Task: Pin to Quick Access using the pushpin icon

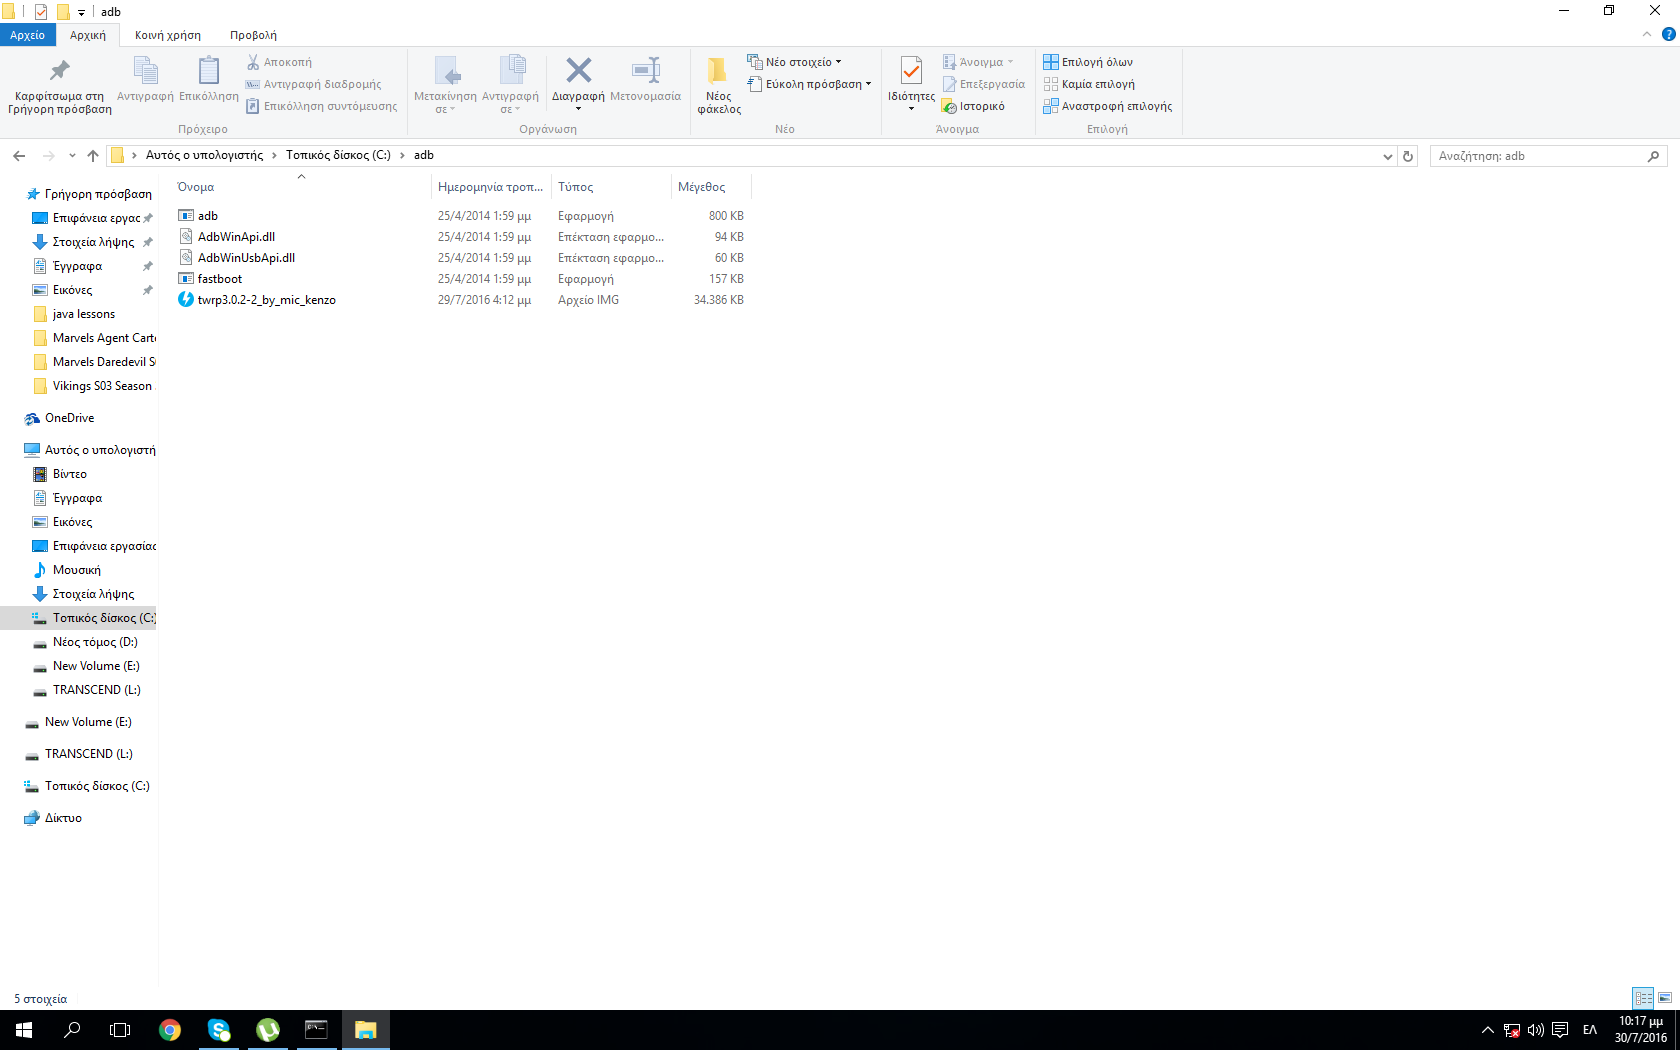Action: pyautogui.click(x=60, y=71)
